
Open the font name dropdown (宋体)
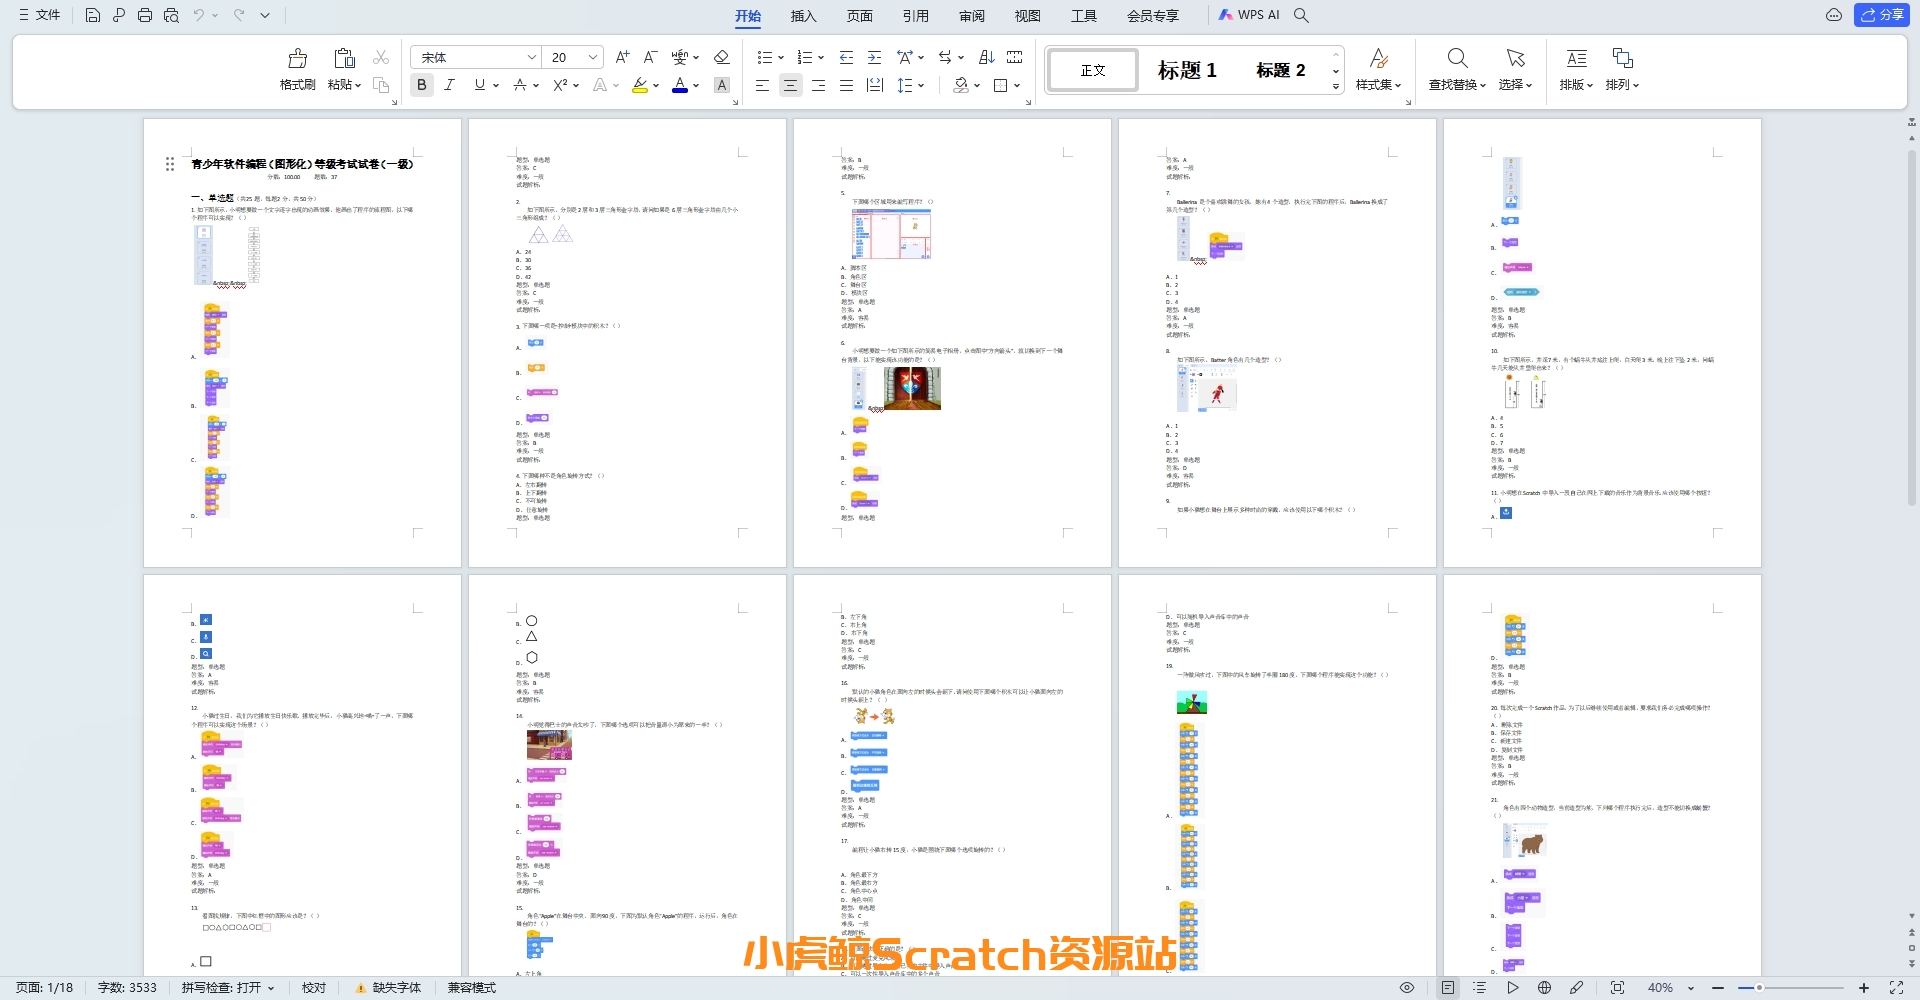(x=532, y=57)
